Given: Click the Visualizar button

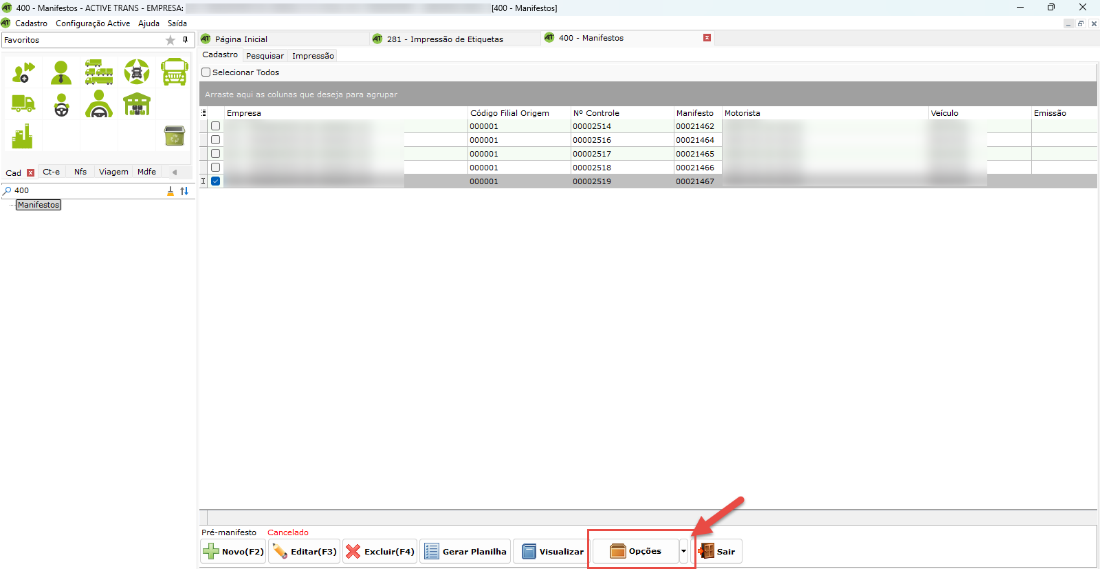Looking at the screenshot, I should (x=553, y=551).
